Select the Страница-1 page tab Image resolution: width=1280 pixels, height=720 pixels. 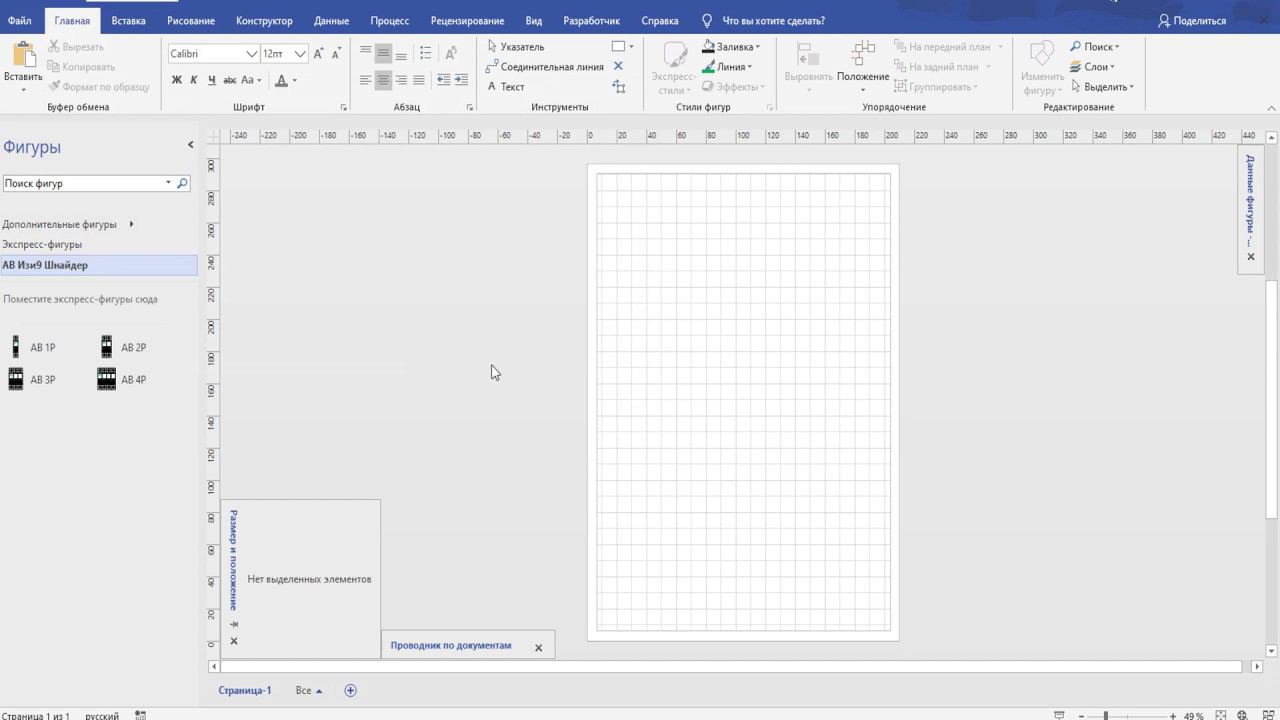click(x=245, y=691)
